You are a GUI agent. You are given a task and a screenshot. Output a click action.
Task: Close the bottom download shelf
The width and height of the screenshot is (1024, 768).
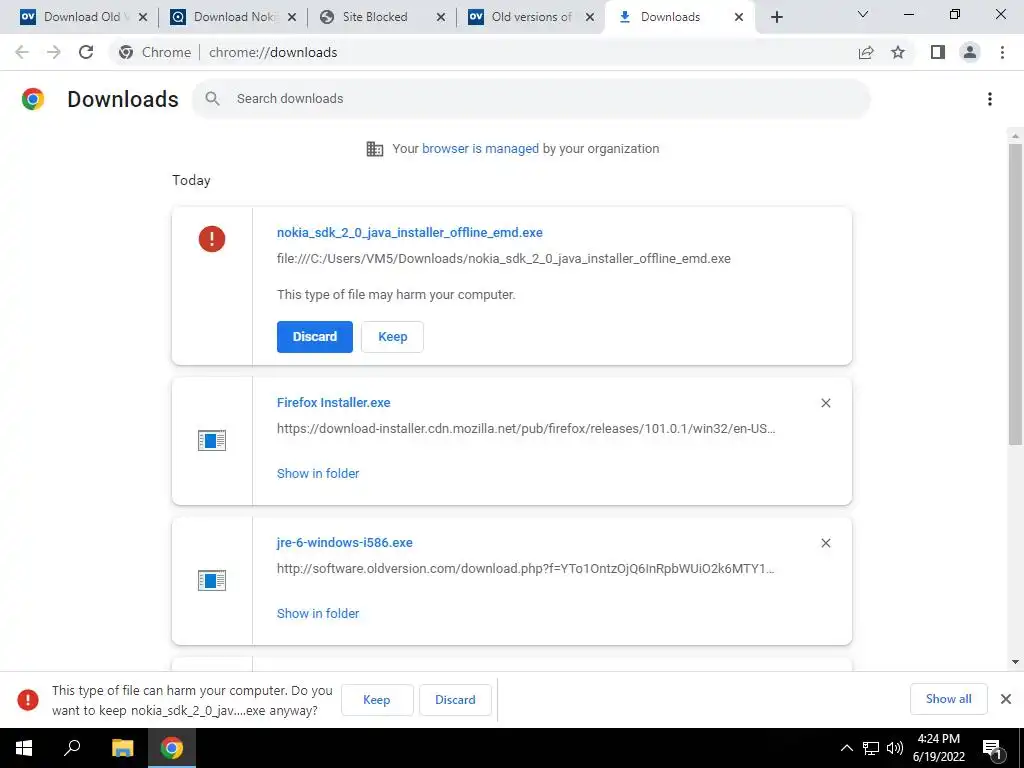point(1006,699)
